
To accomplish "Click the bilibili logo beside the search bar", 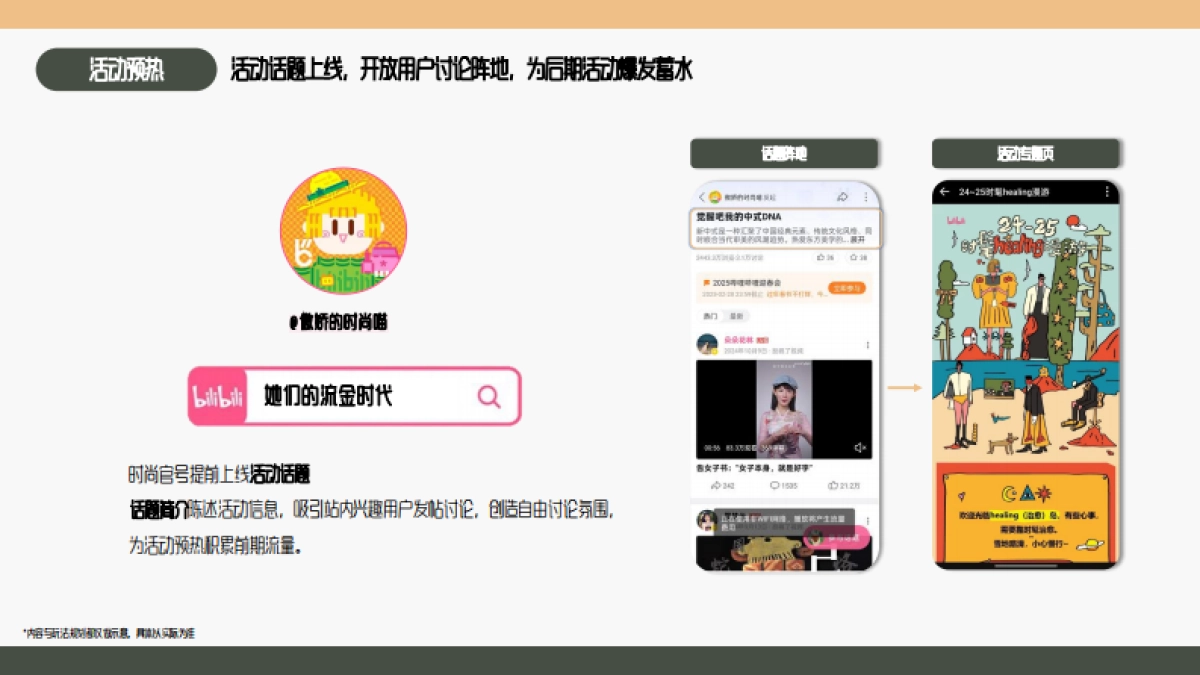I will point(220,396).
